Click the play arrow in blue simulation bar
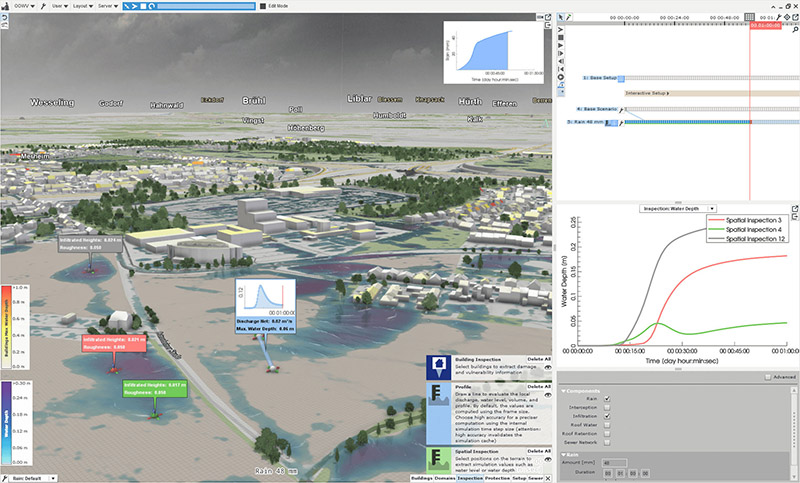800x483 pixels. click(x=135, y=6)
